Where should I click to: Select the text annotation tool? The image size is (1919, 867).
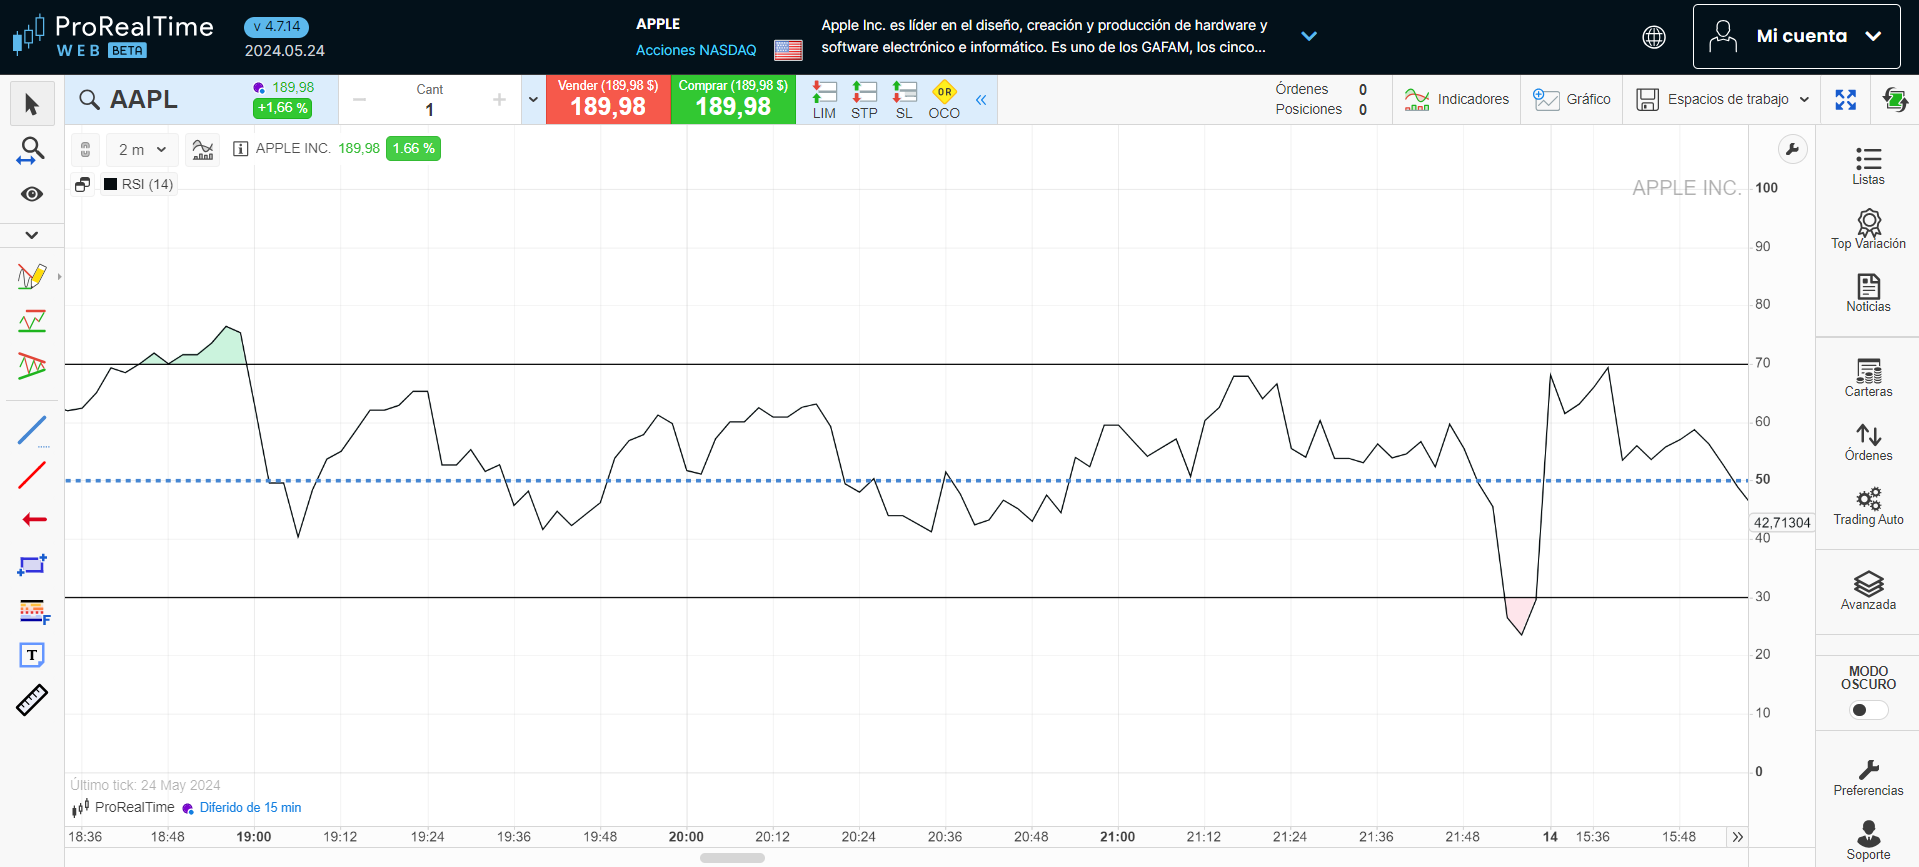(32, 655)
